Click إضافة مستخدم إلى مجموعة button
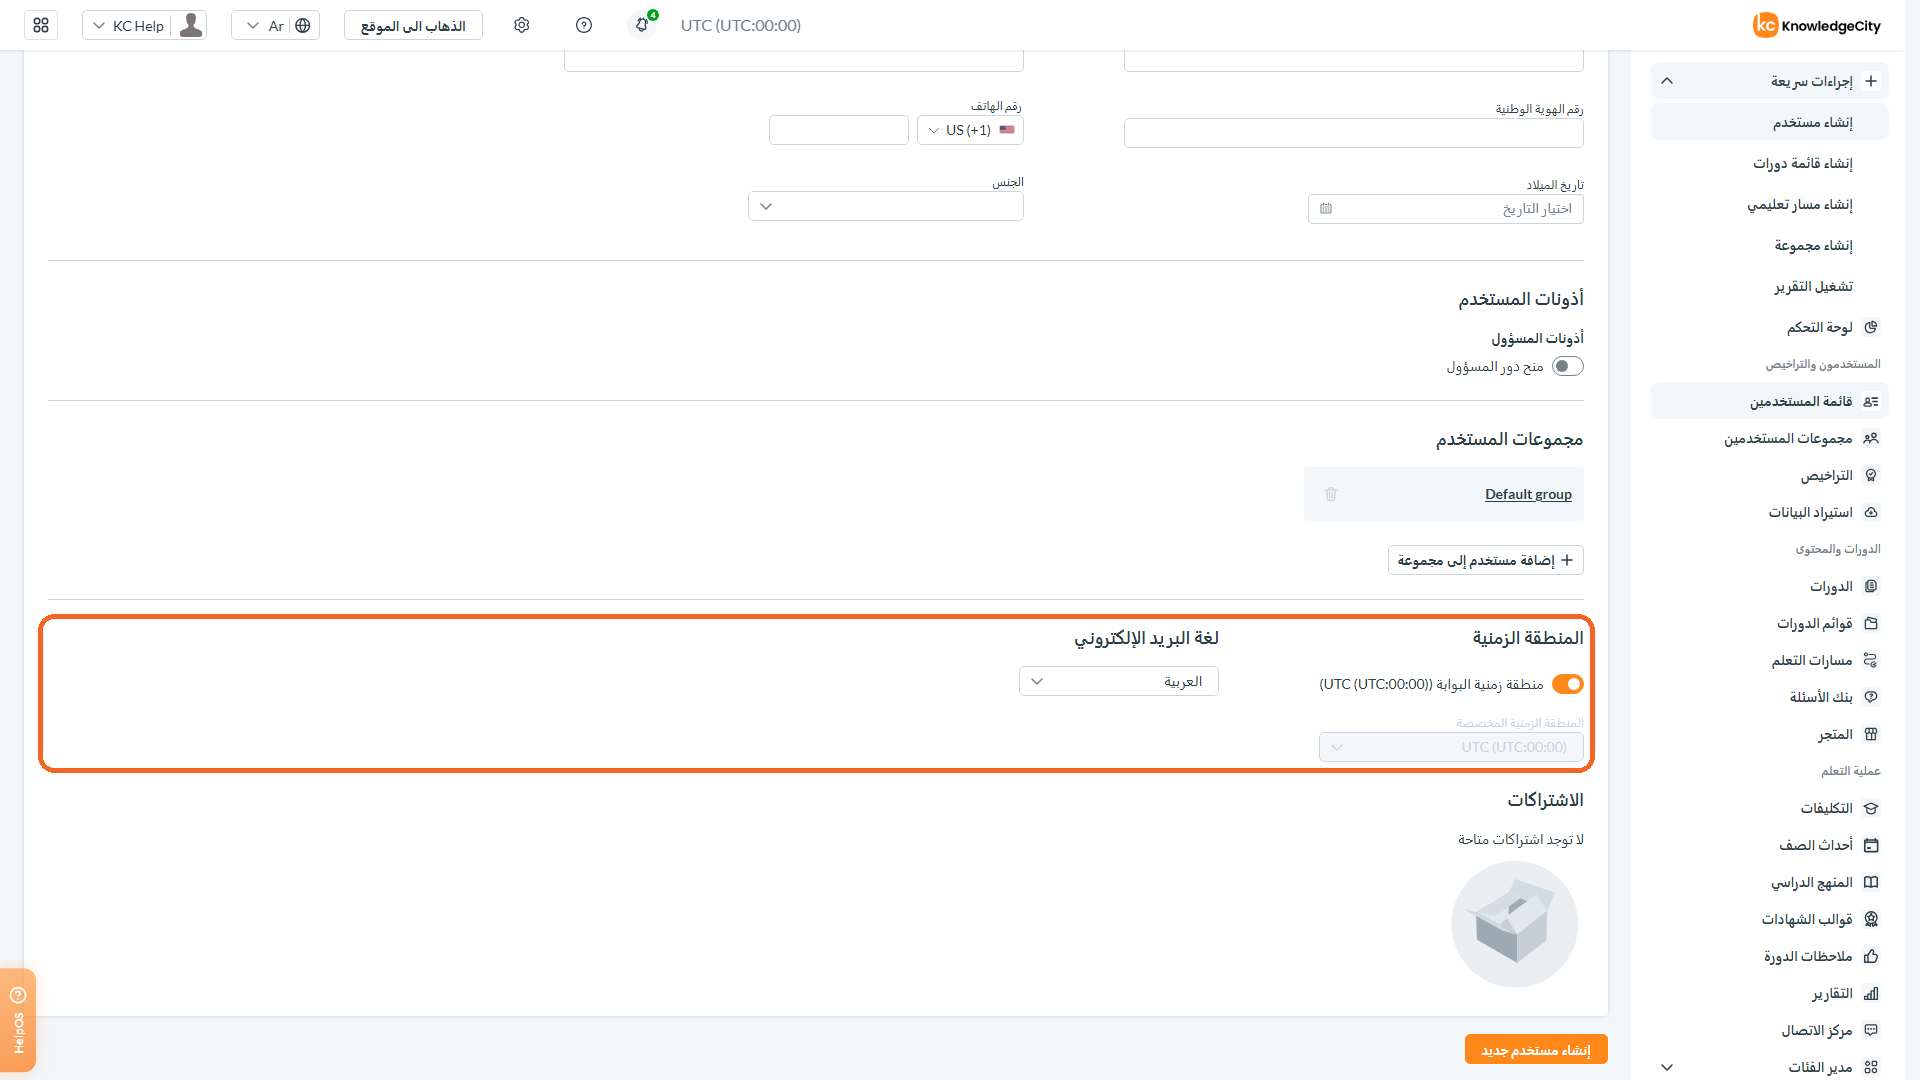 (x=1486, y=560)
